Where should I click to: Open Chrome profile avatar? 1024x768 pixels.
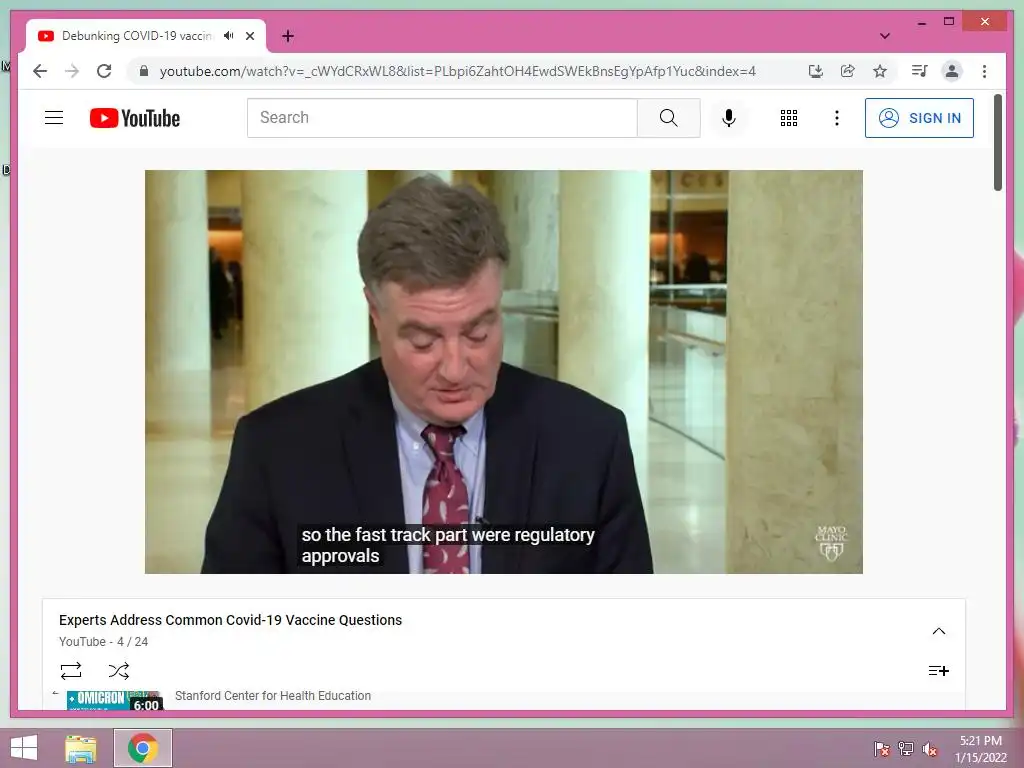coord(952,71)
